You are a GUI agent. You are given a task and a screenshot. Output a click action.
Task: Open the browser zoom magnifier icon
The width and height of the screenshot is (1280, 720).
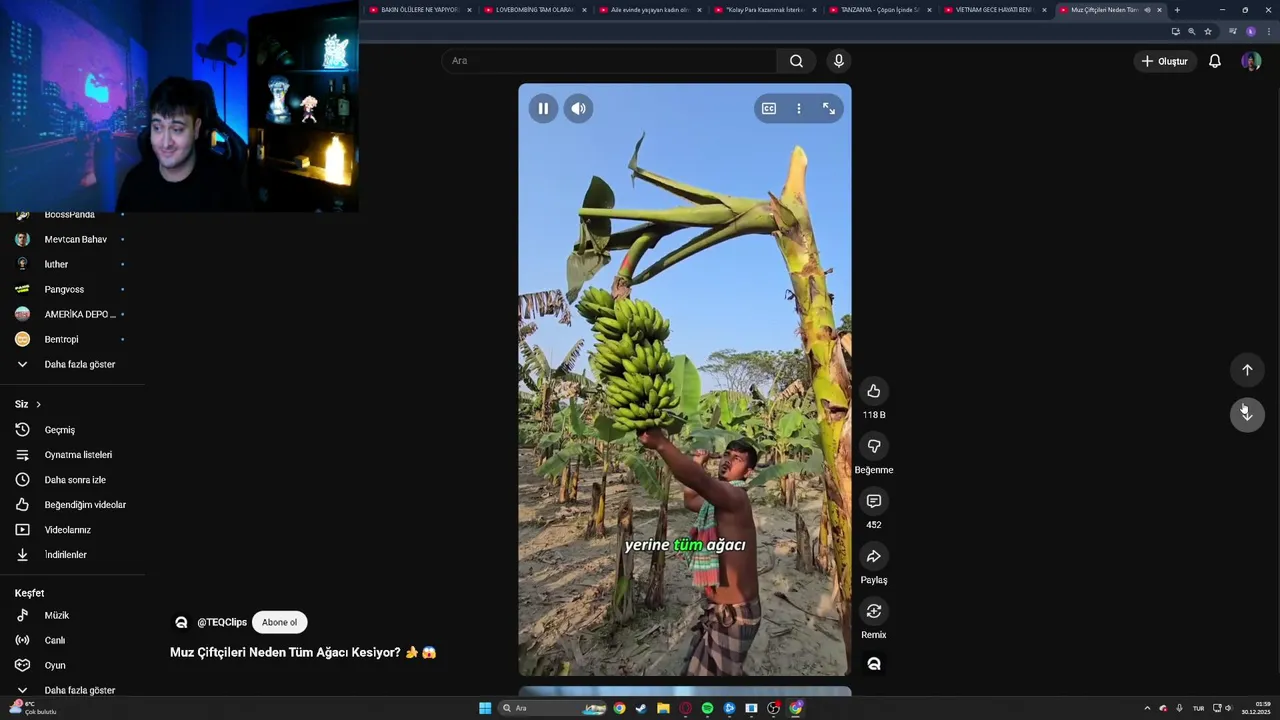(x=1192, y=32)
